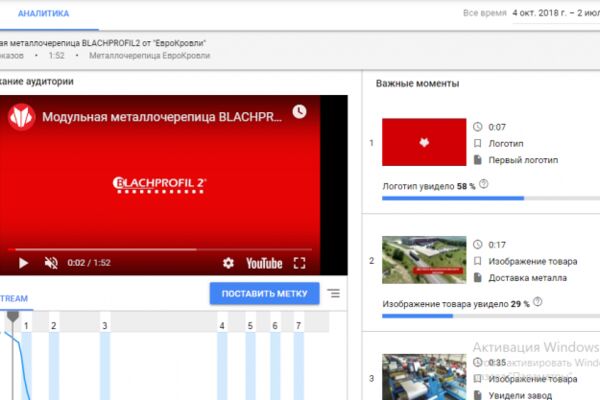
Task: Click the document icon beside Доставка металла
Action: click(478, 278)
